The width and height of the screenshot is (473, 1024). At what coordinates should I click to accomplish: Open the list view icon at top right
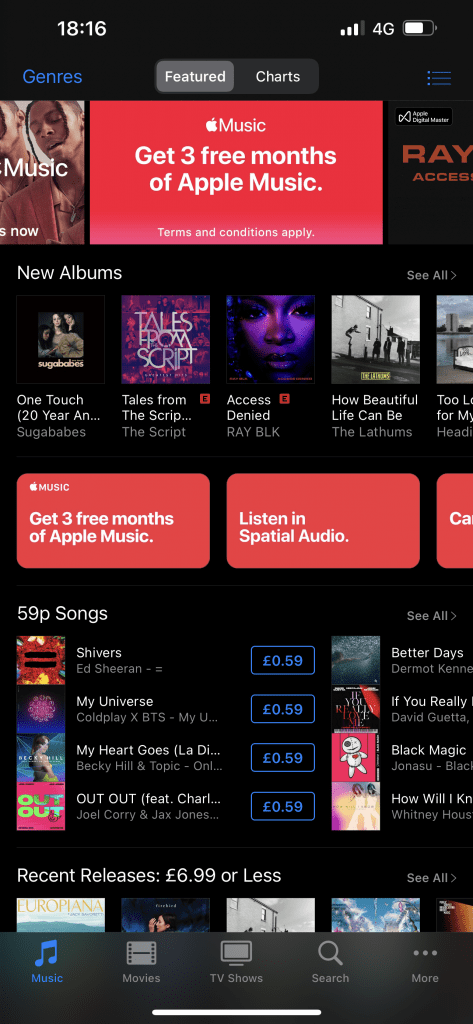(x=439, y=78)
